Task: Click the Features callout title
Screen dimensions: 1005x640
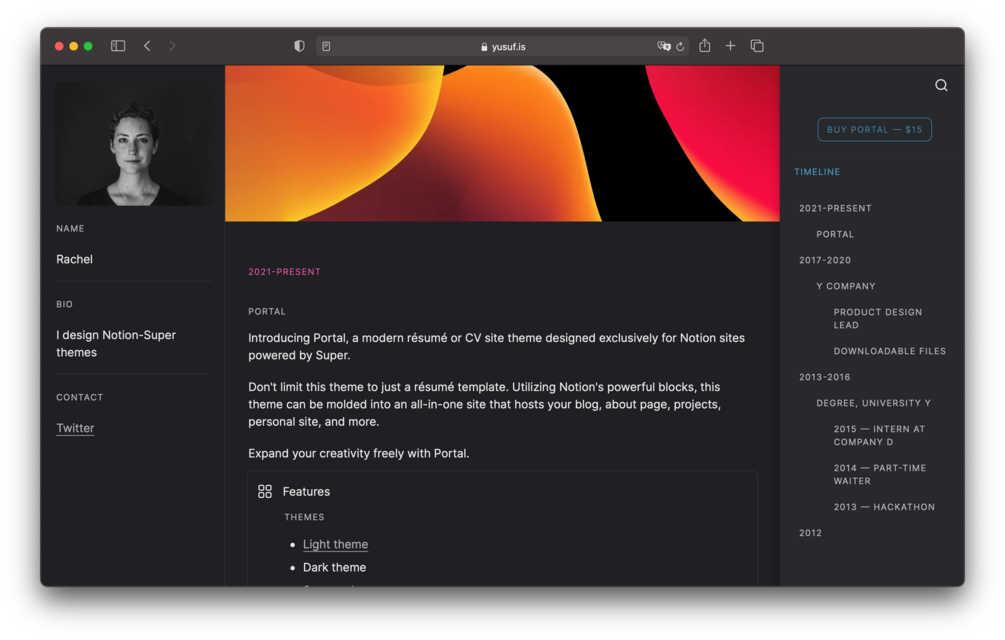Action: click(x=306, y=491)
